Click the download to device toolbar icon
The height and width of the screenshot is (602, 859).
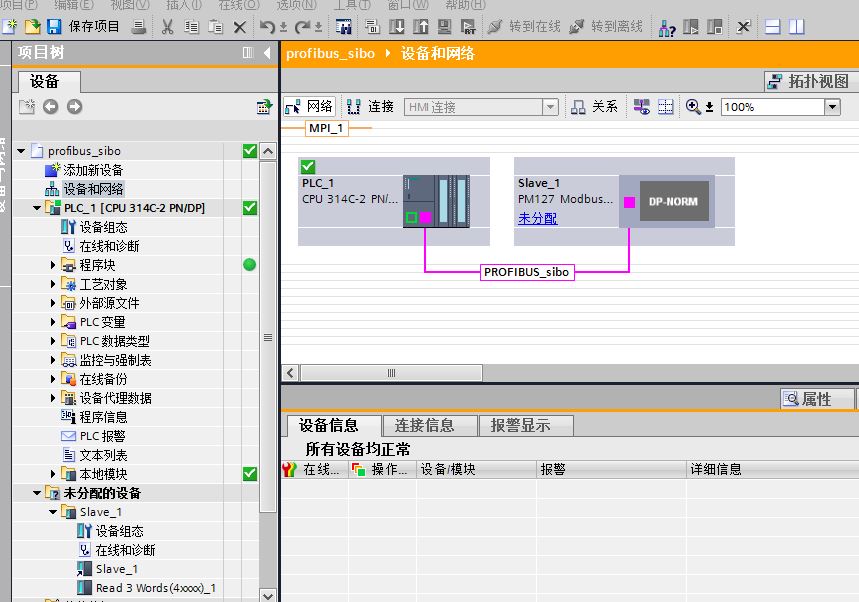click(398, 27)
